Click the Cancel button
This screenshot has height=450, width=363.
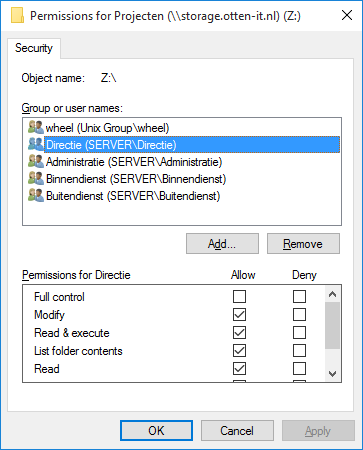click(237, 430)
